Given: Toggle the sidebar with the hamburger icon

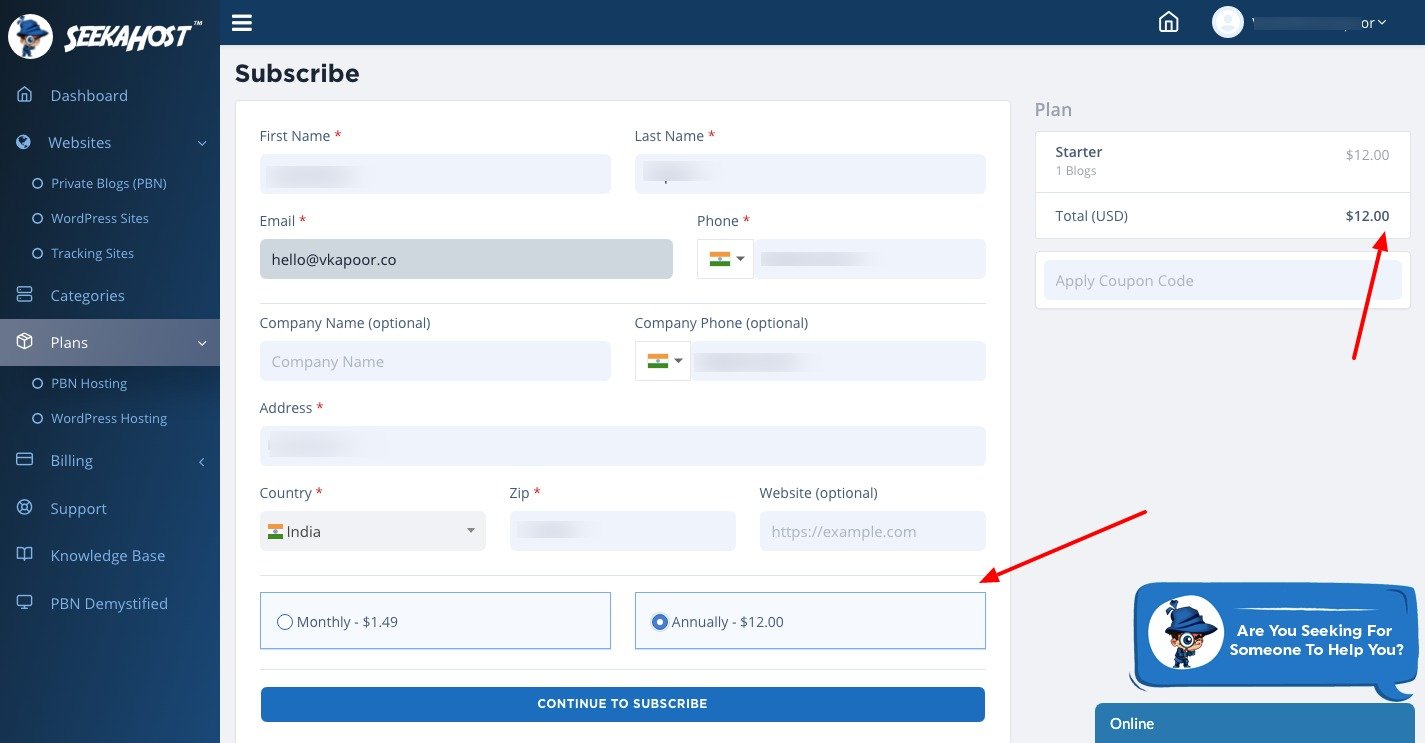Looking at the screenshot, I should 241,22.
